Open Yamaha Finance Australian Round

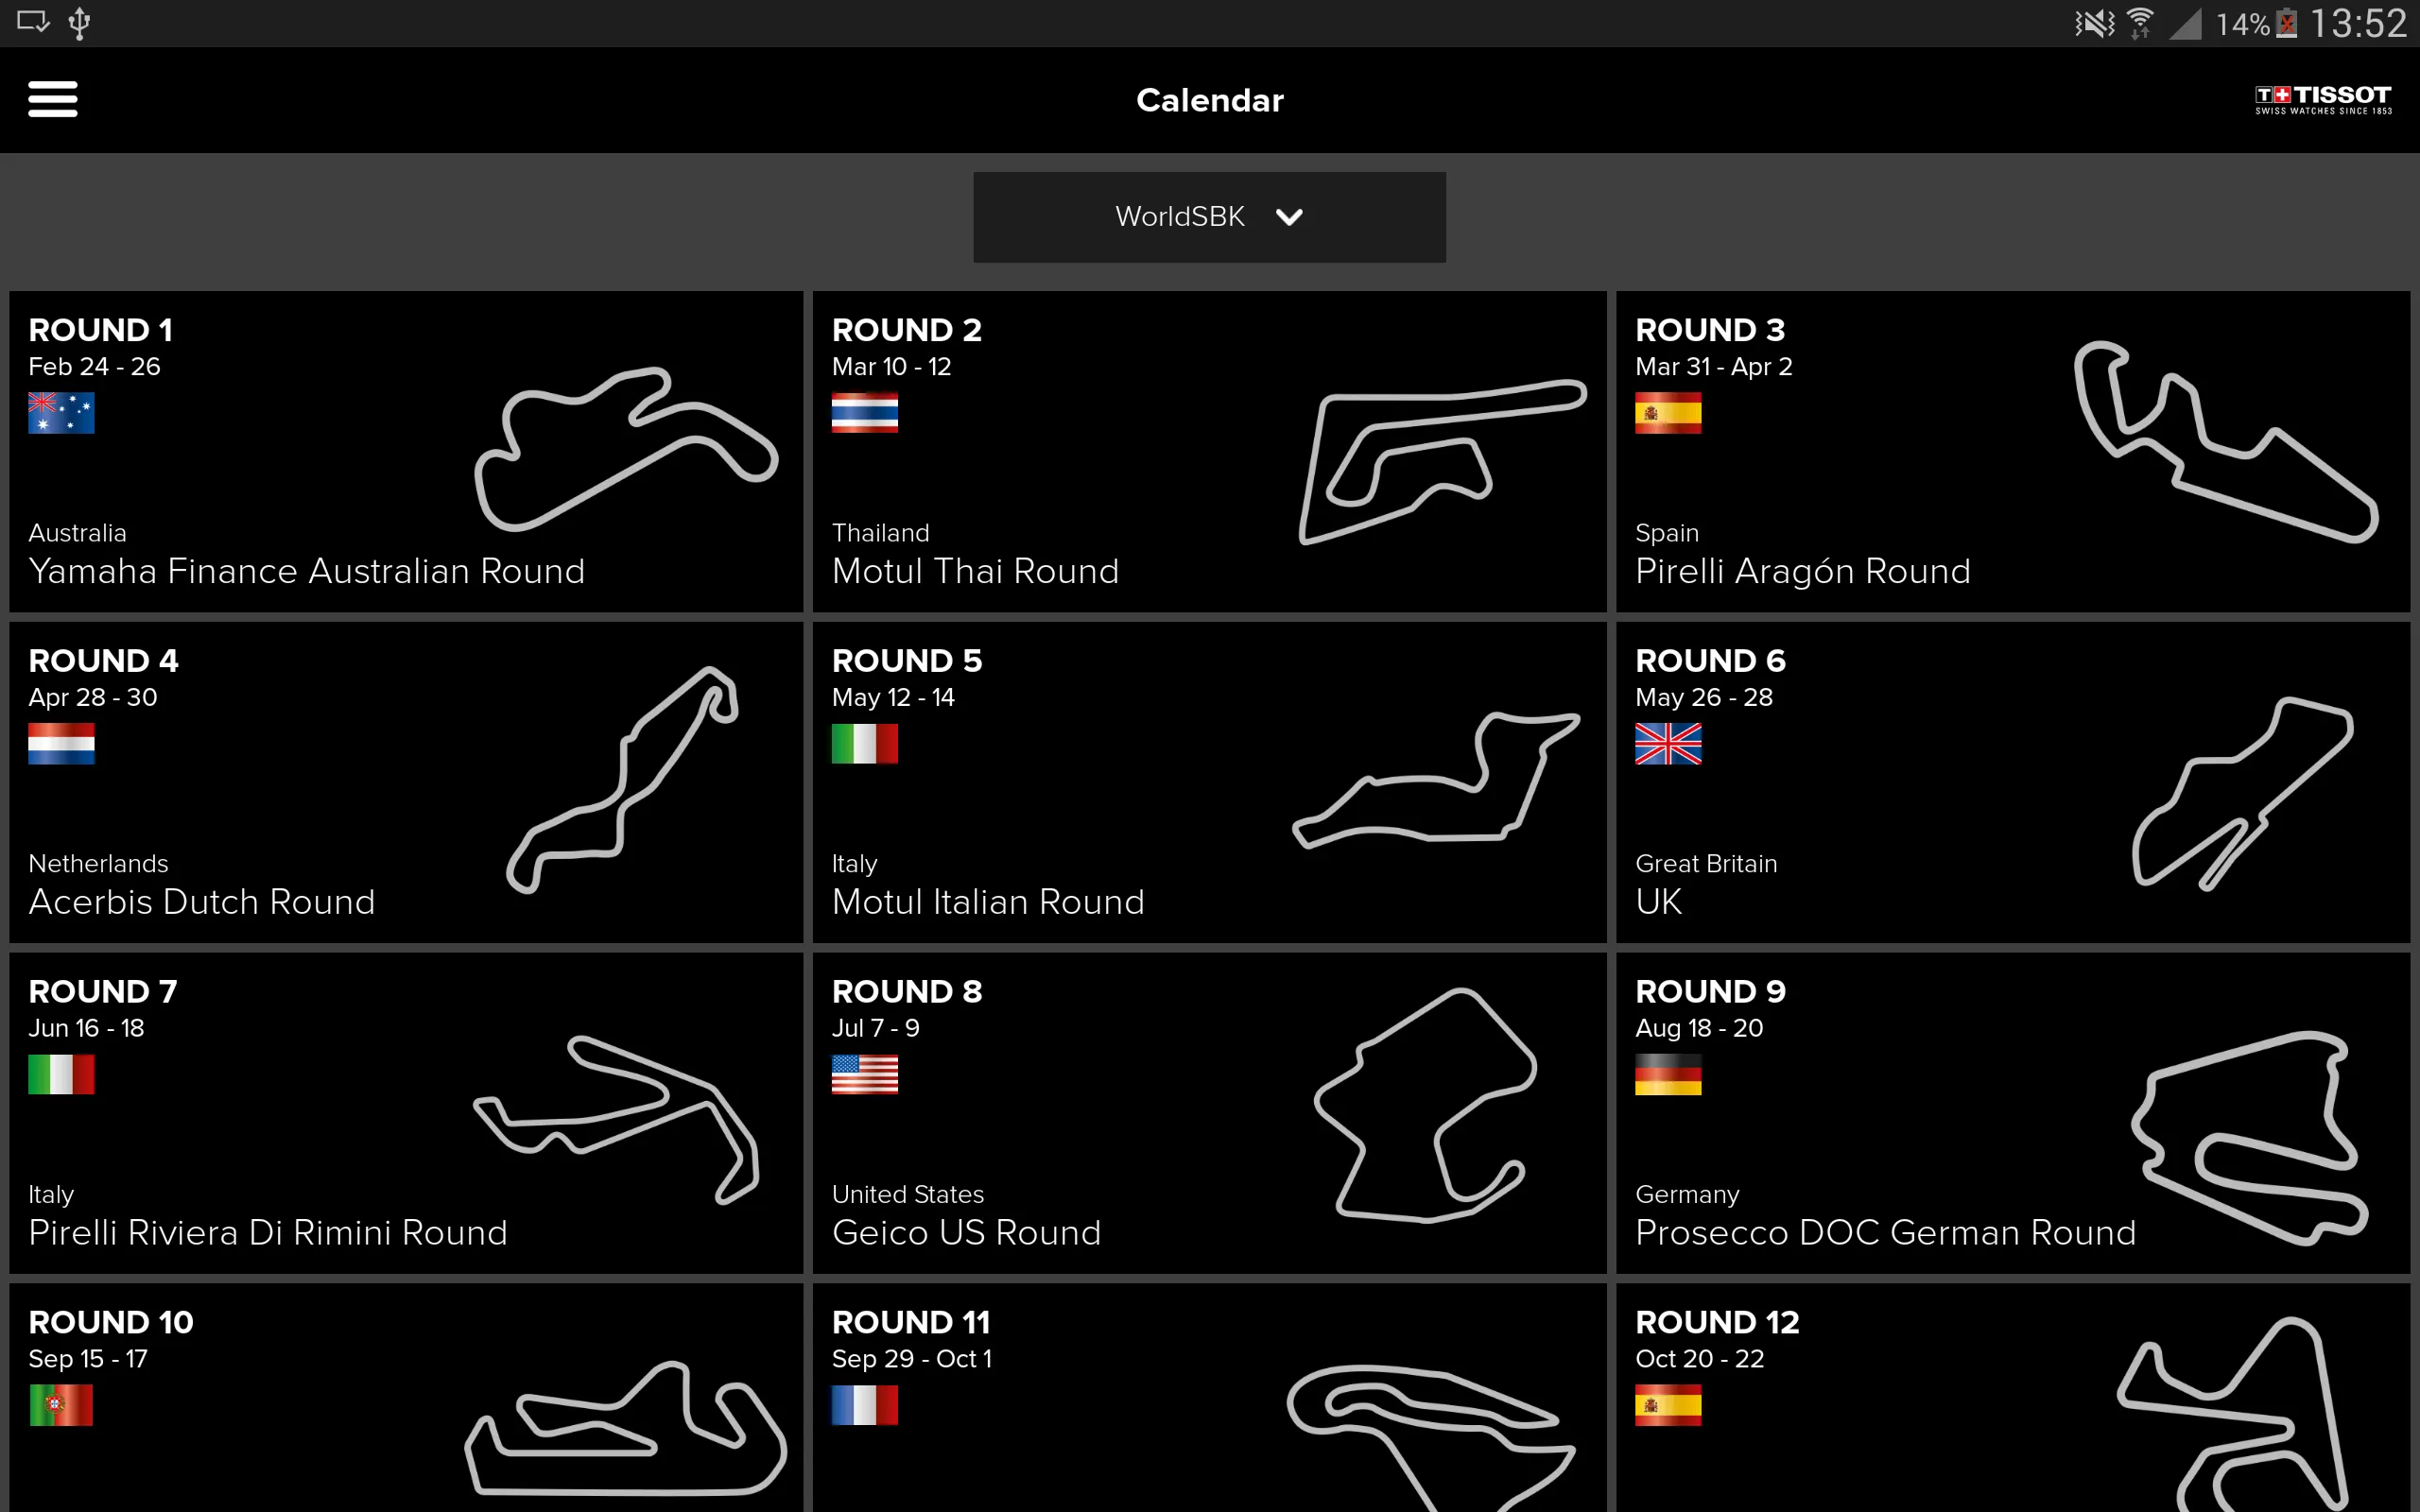[306, 571]
